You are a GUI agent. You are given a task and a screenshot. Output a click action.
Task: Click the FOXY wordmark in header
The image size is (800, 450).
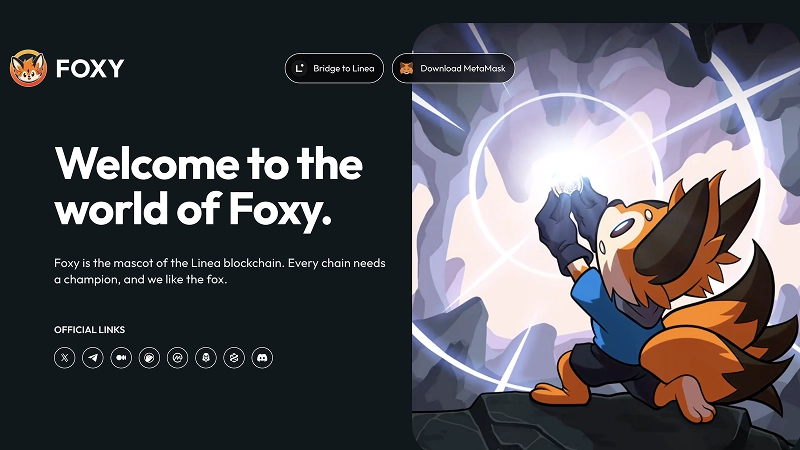click(x=90, y=68)
